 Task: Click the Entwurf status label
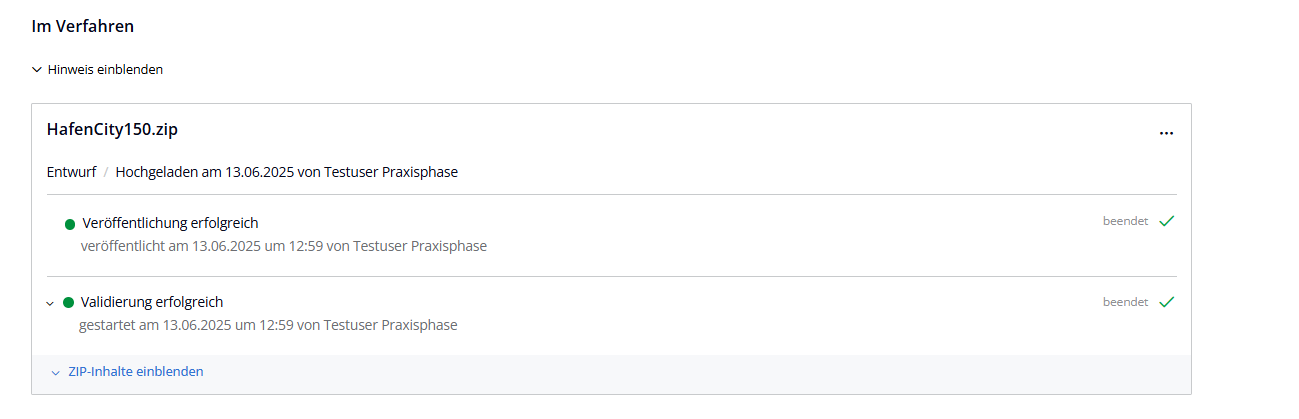point(71,172)
